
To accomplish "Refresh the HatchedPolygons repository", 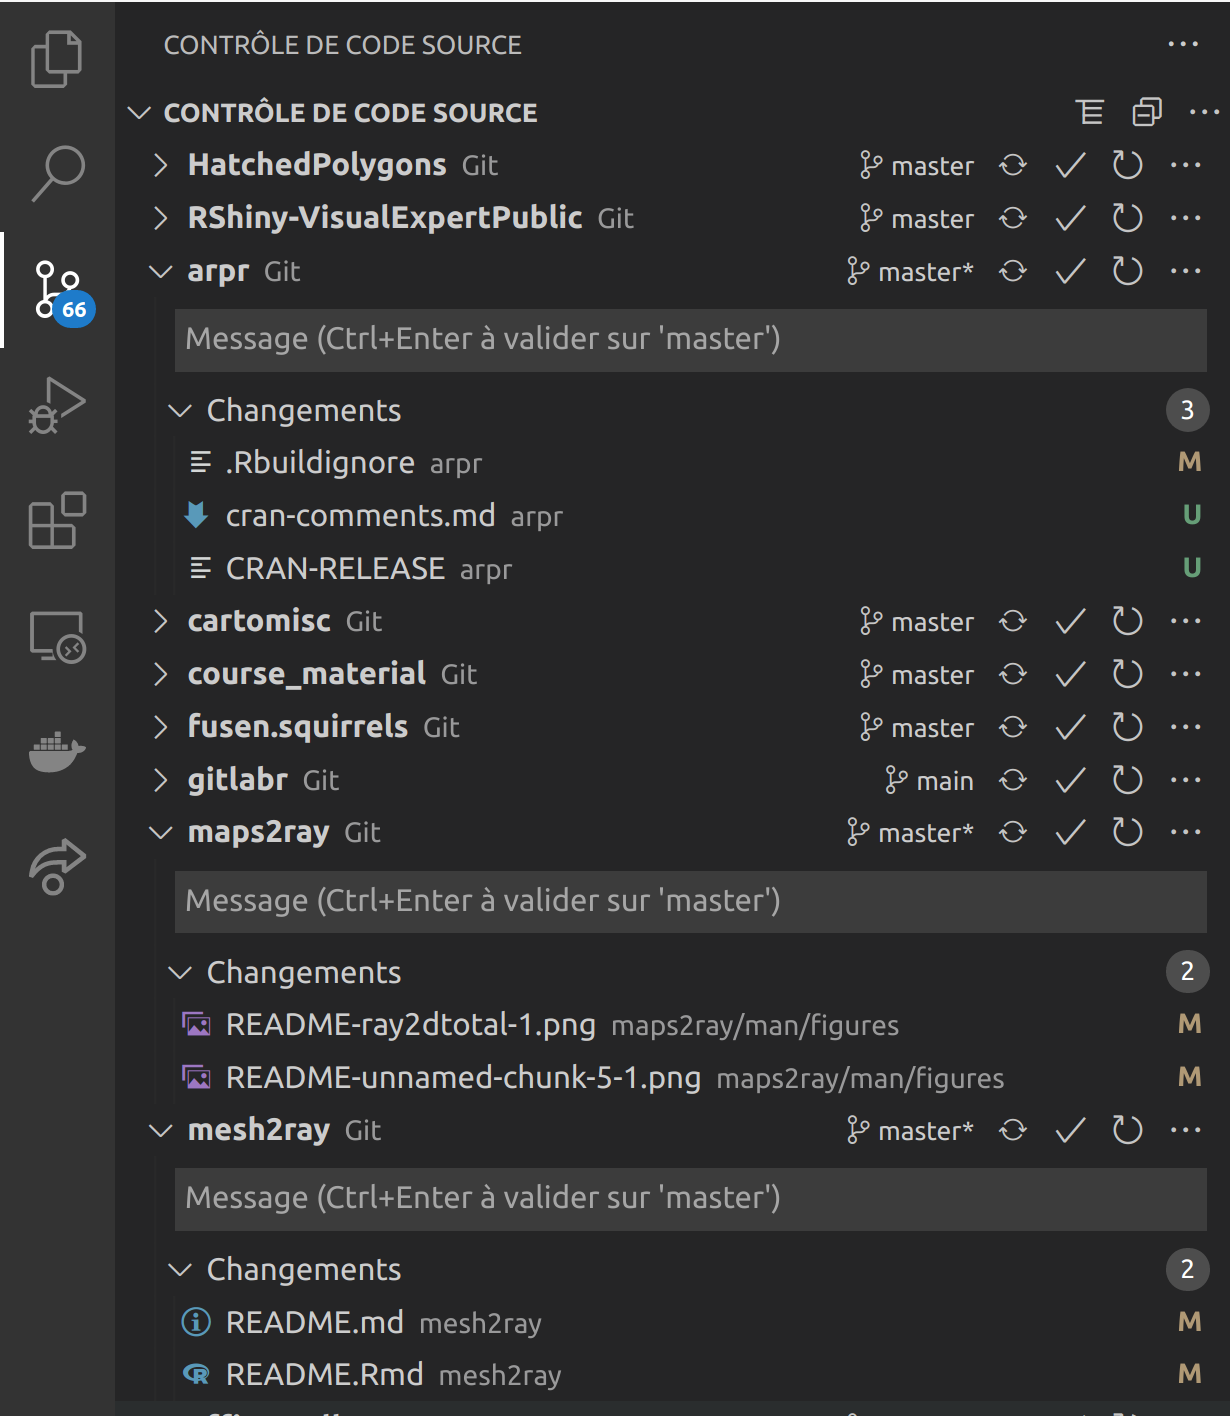I will click(1127, 165).
